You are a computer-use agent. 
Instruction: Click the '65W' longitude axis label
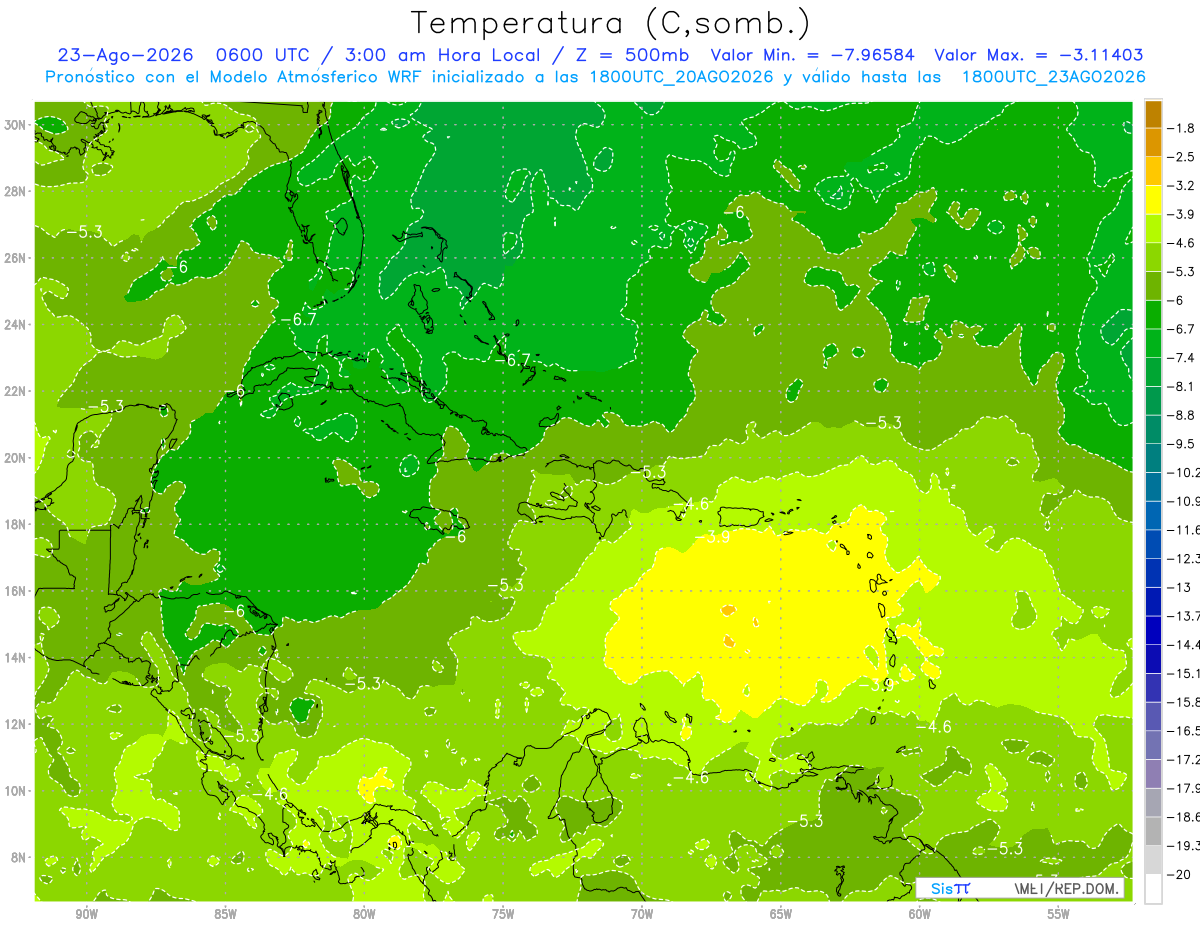coord(781,914)
